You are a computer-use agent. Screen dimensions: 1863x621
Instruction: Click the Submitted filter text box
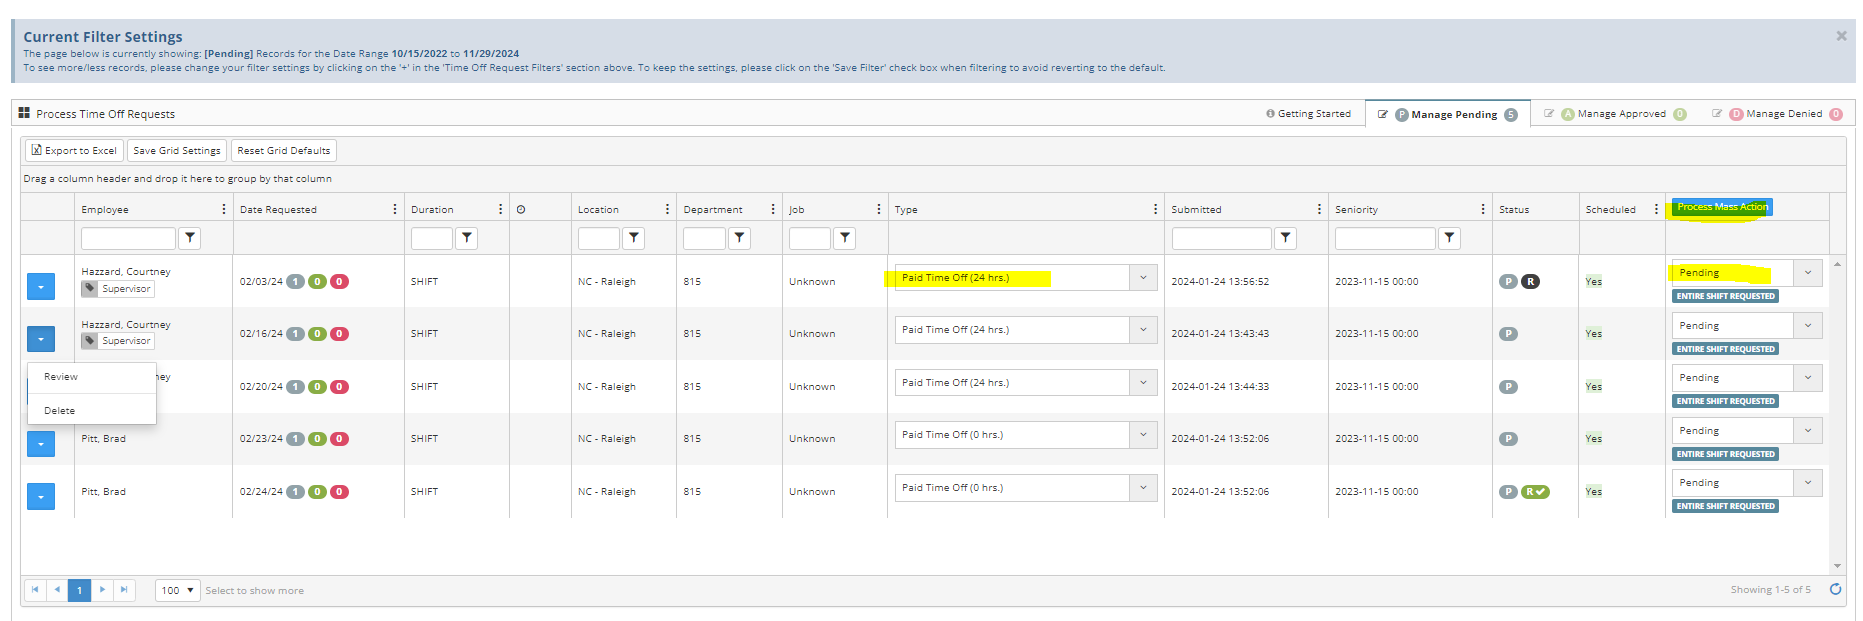click(1221, 238)
